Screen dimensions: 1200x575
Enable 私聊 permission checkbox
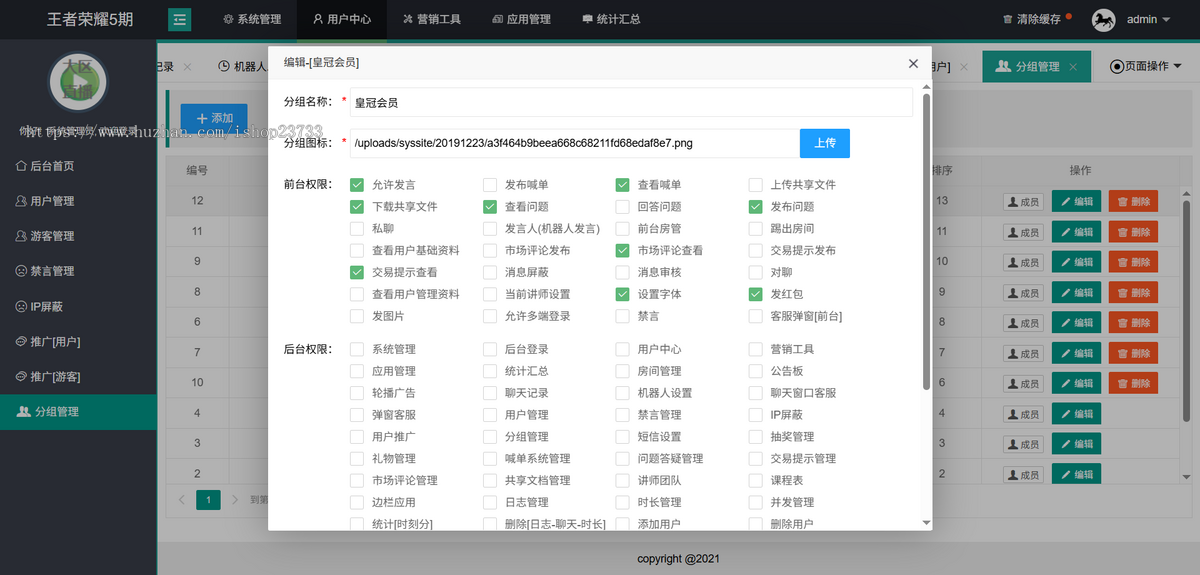click(x=357, y=229)
